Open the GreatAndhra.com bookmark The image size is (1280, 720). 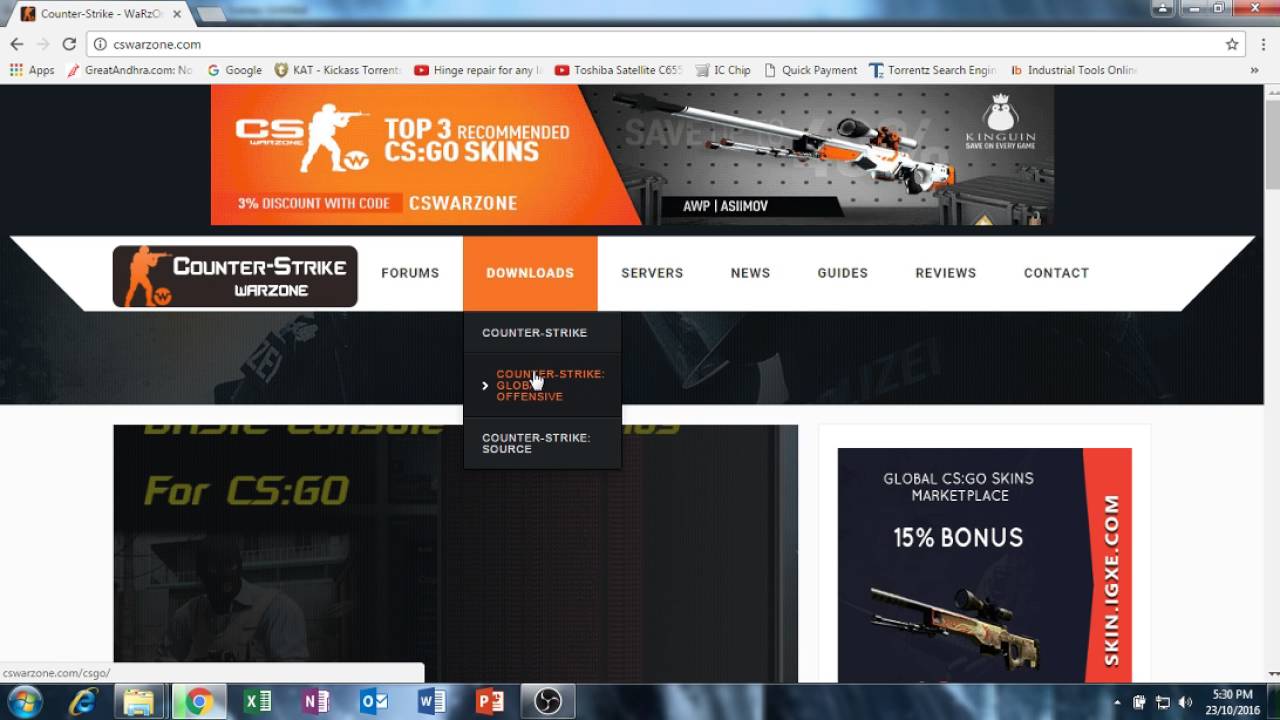point(129,70)
